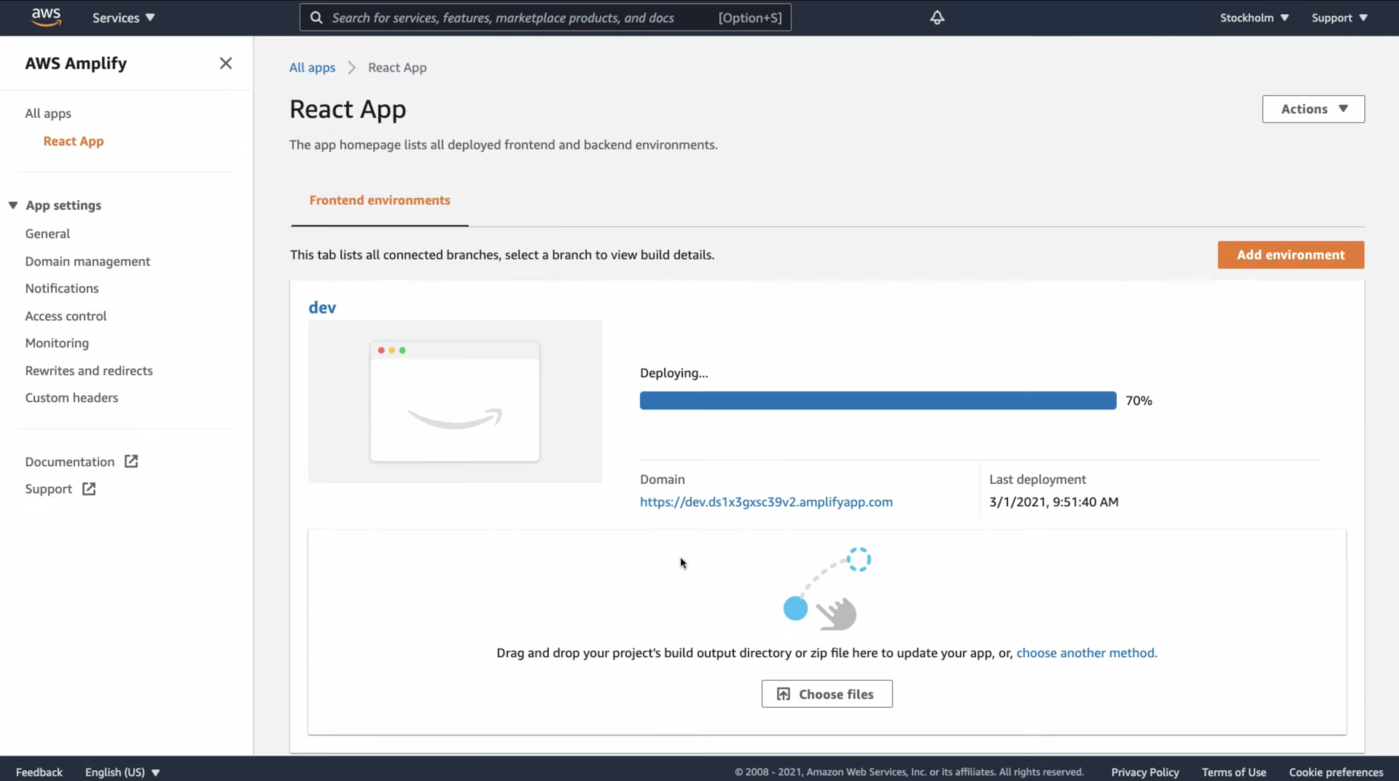
Task: Close the AWS Amplify sidebar panel
Action: (x=226, y=63)
